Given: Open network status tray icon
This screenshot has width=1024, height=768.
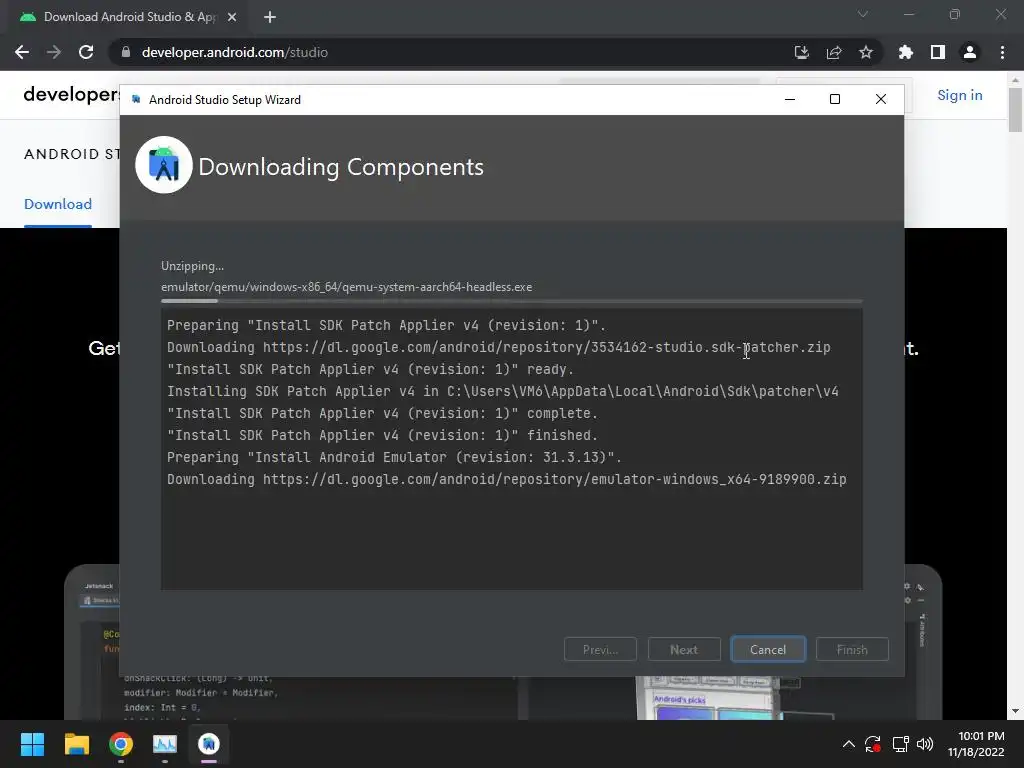Looking at the screenshot, I should click(x=901, y=744).
